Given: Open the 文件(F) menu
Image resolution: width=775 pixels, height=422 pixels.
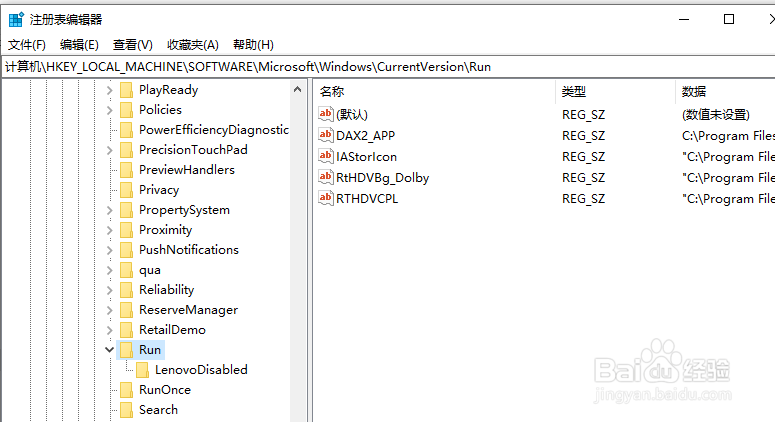Looking at the screenshot, I should click(x=27, y=45).
